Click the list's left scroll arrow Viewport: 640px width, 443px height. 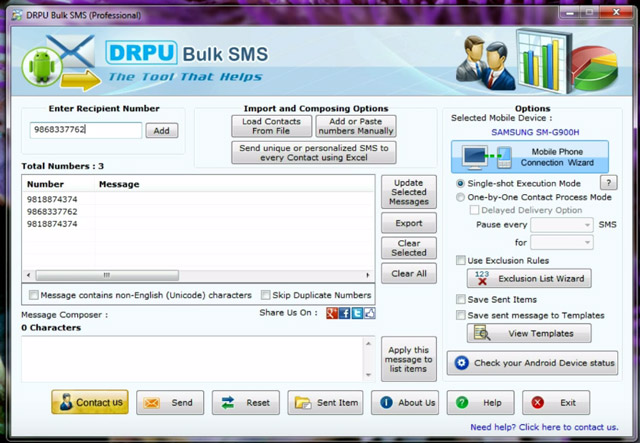(x=28, y=275)
